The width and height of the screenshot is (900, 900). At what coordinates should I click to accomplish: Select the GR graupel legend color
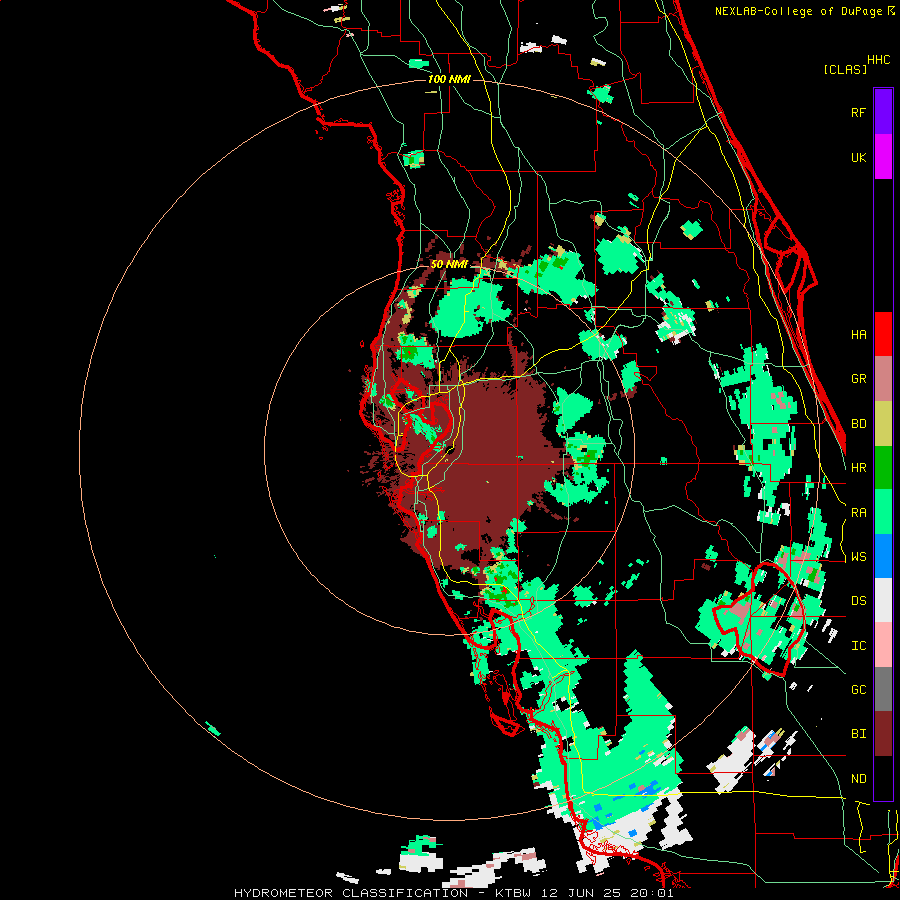pyautogui.click(x=883, y=379)
